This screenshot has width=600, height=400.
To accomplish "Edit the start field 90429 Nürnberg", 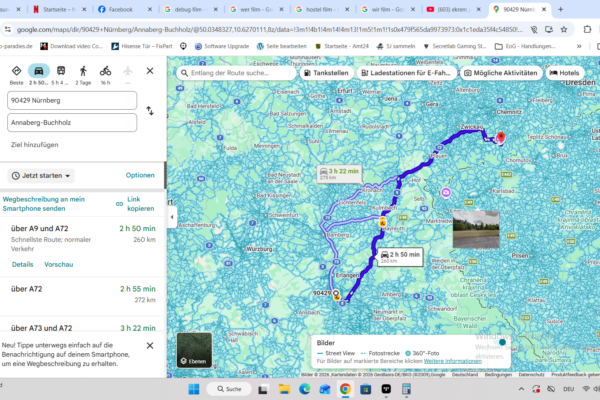I will point(72,100).
